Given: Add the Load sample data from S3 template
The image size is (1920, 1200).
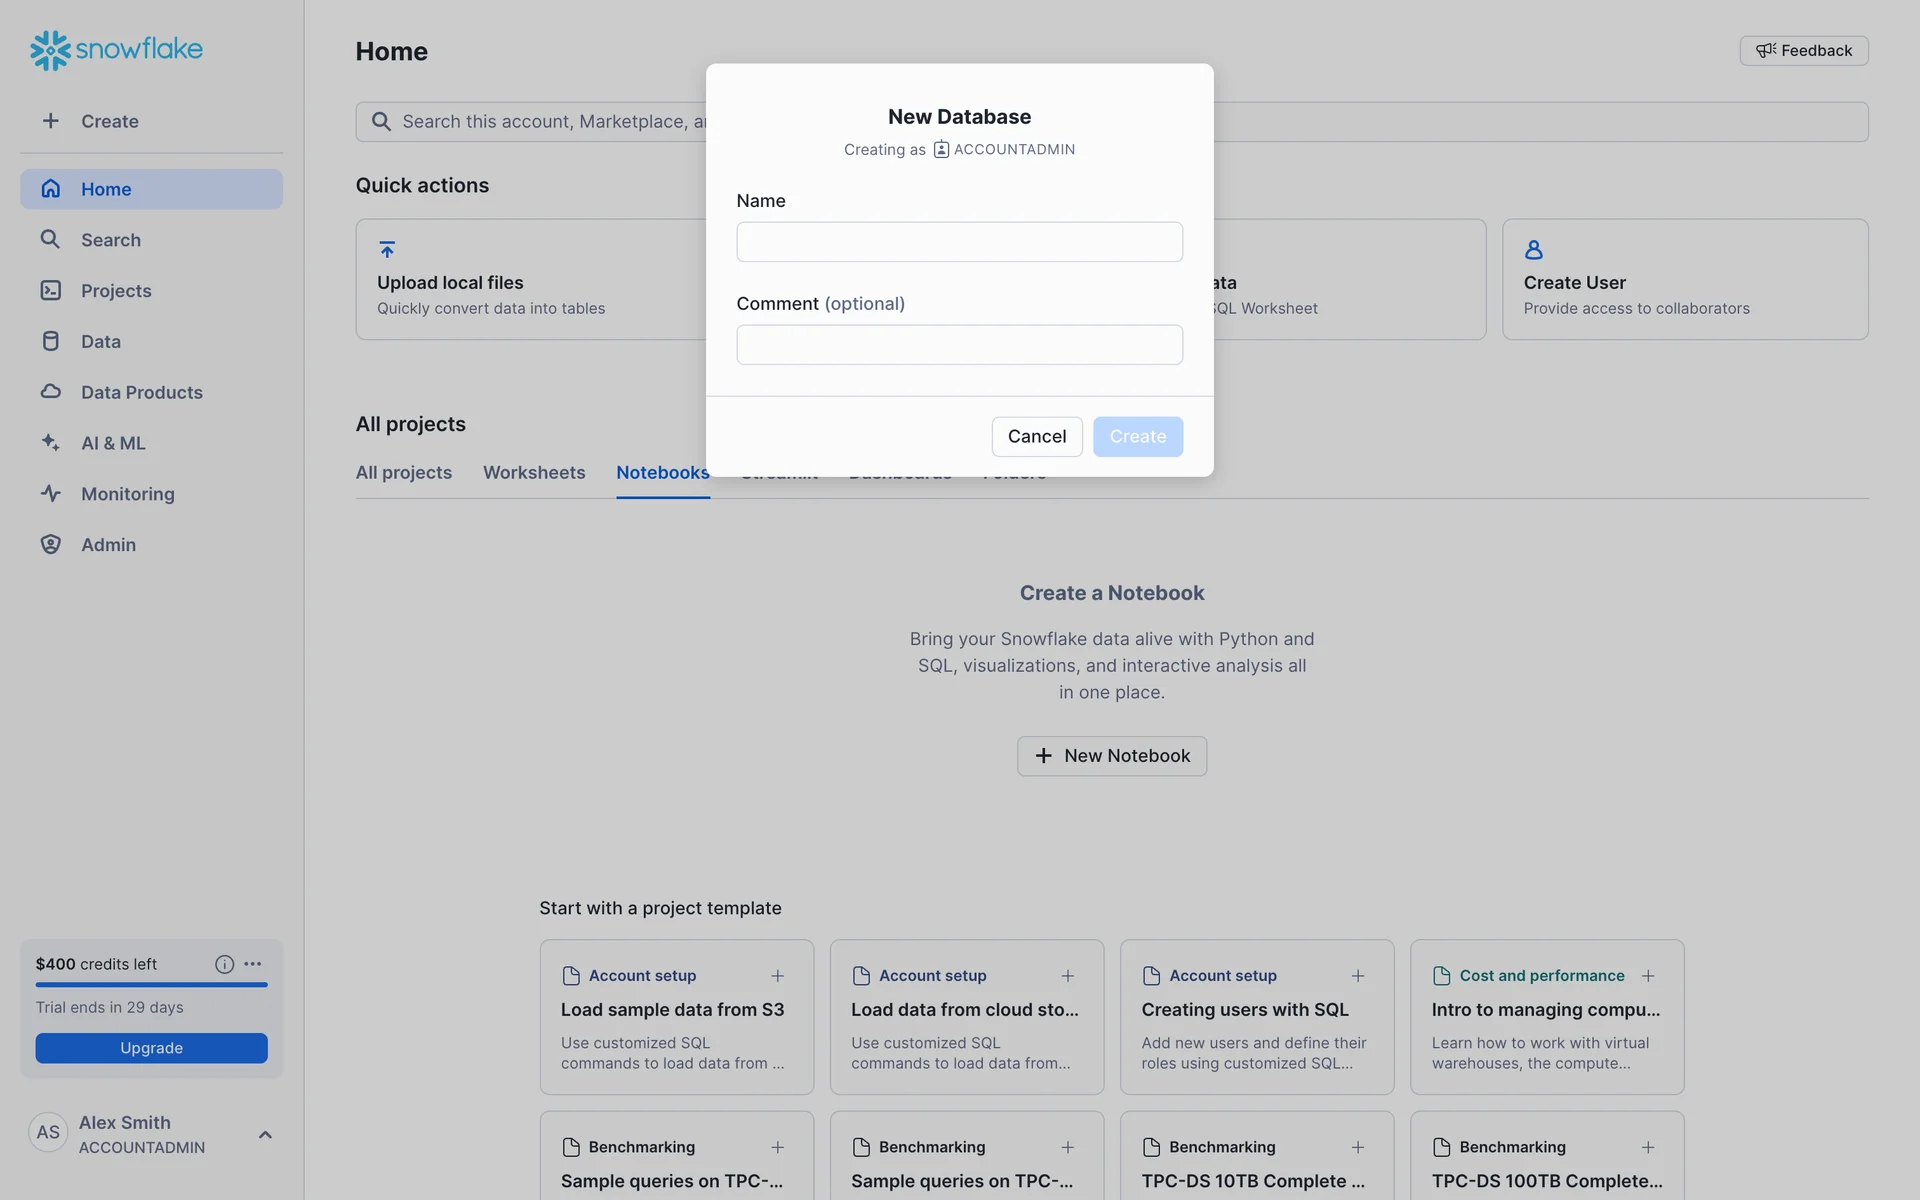Looking at the screenshot, I should click(x=777, y=976).
